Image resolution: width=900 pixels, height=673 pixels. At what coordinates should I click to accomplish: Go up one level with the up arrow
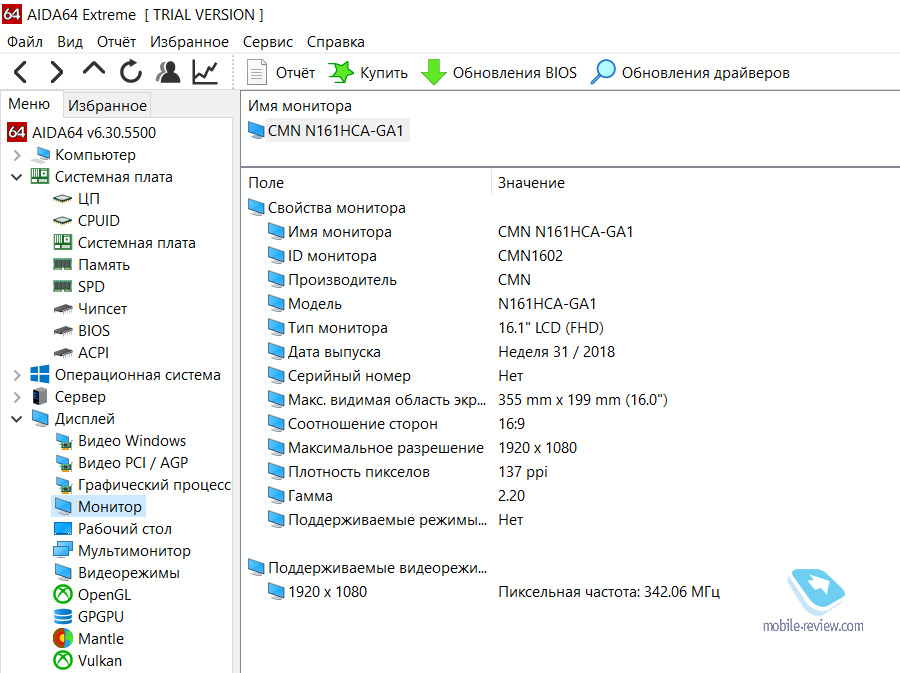[x=94, y=69]
